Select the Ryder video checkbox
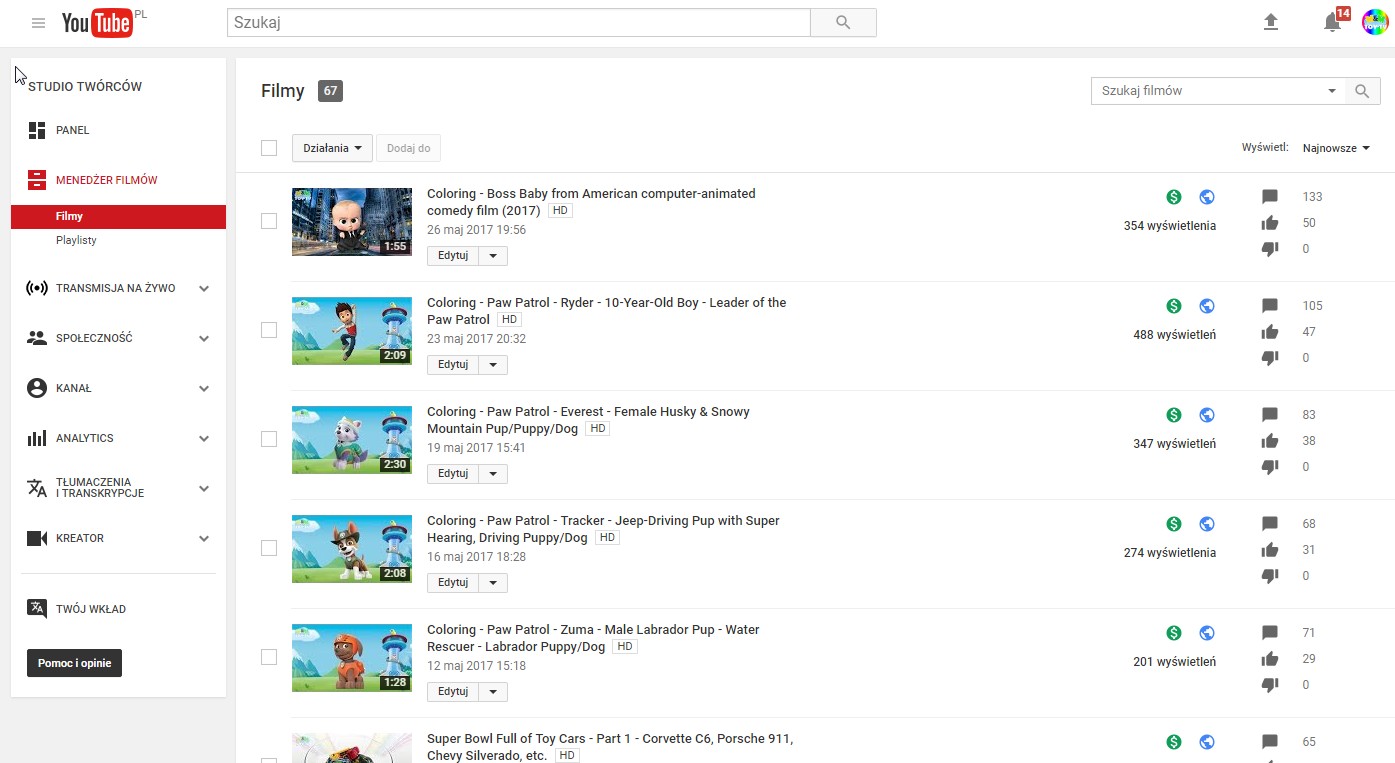Image resolution: width=1395 pixels, height=763 pixels. click(x=269, y=330)
